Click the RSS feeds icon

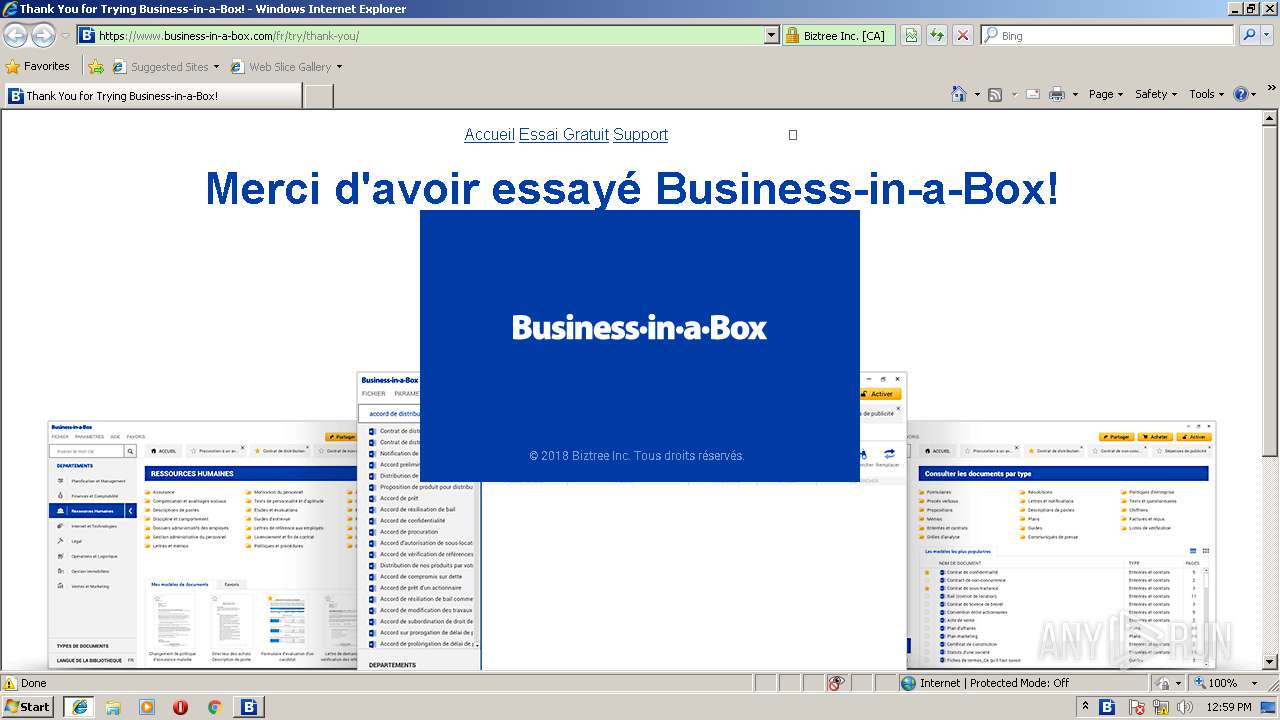coord(995,94)
